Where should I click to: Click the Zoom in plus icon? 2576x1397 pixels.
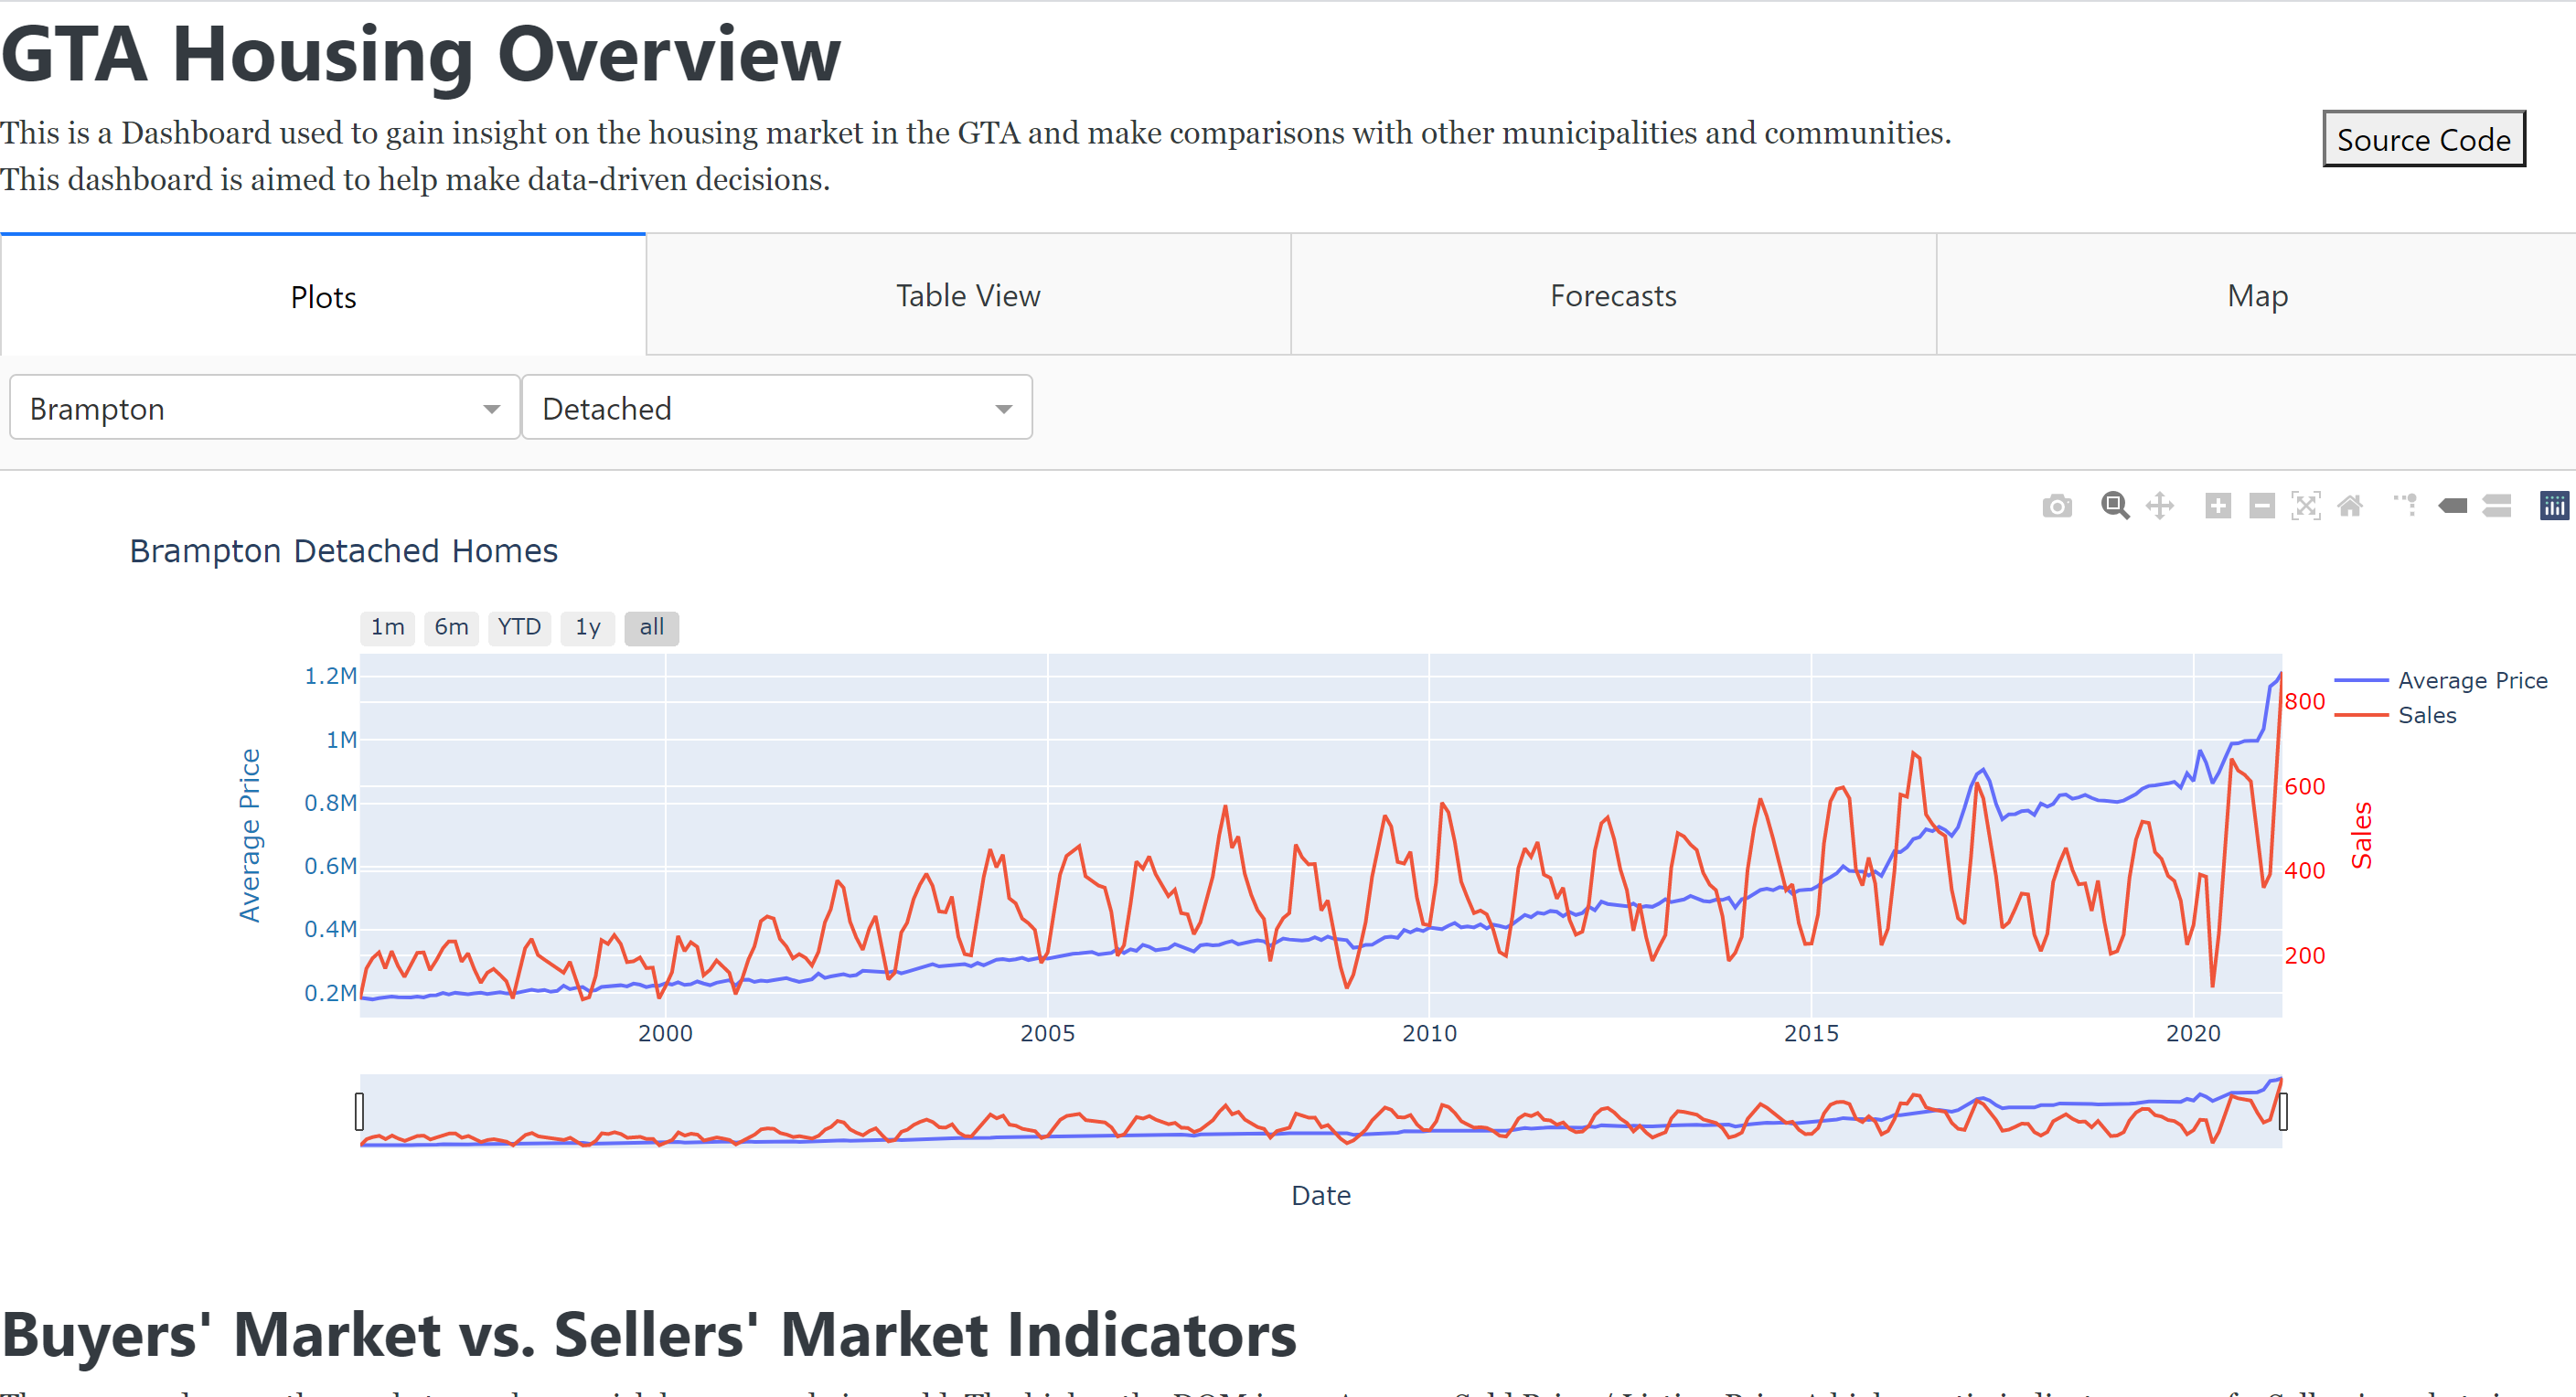(x=2217, y=506)
